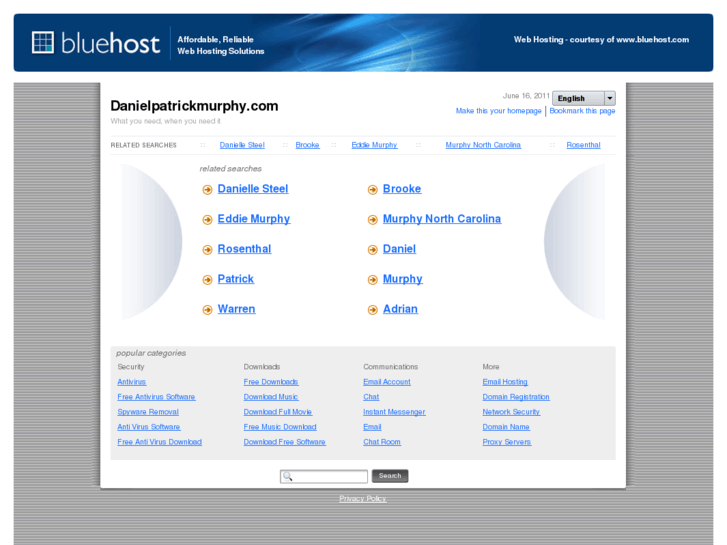Click Make this your homepage link

coord(498,111)
